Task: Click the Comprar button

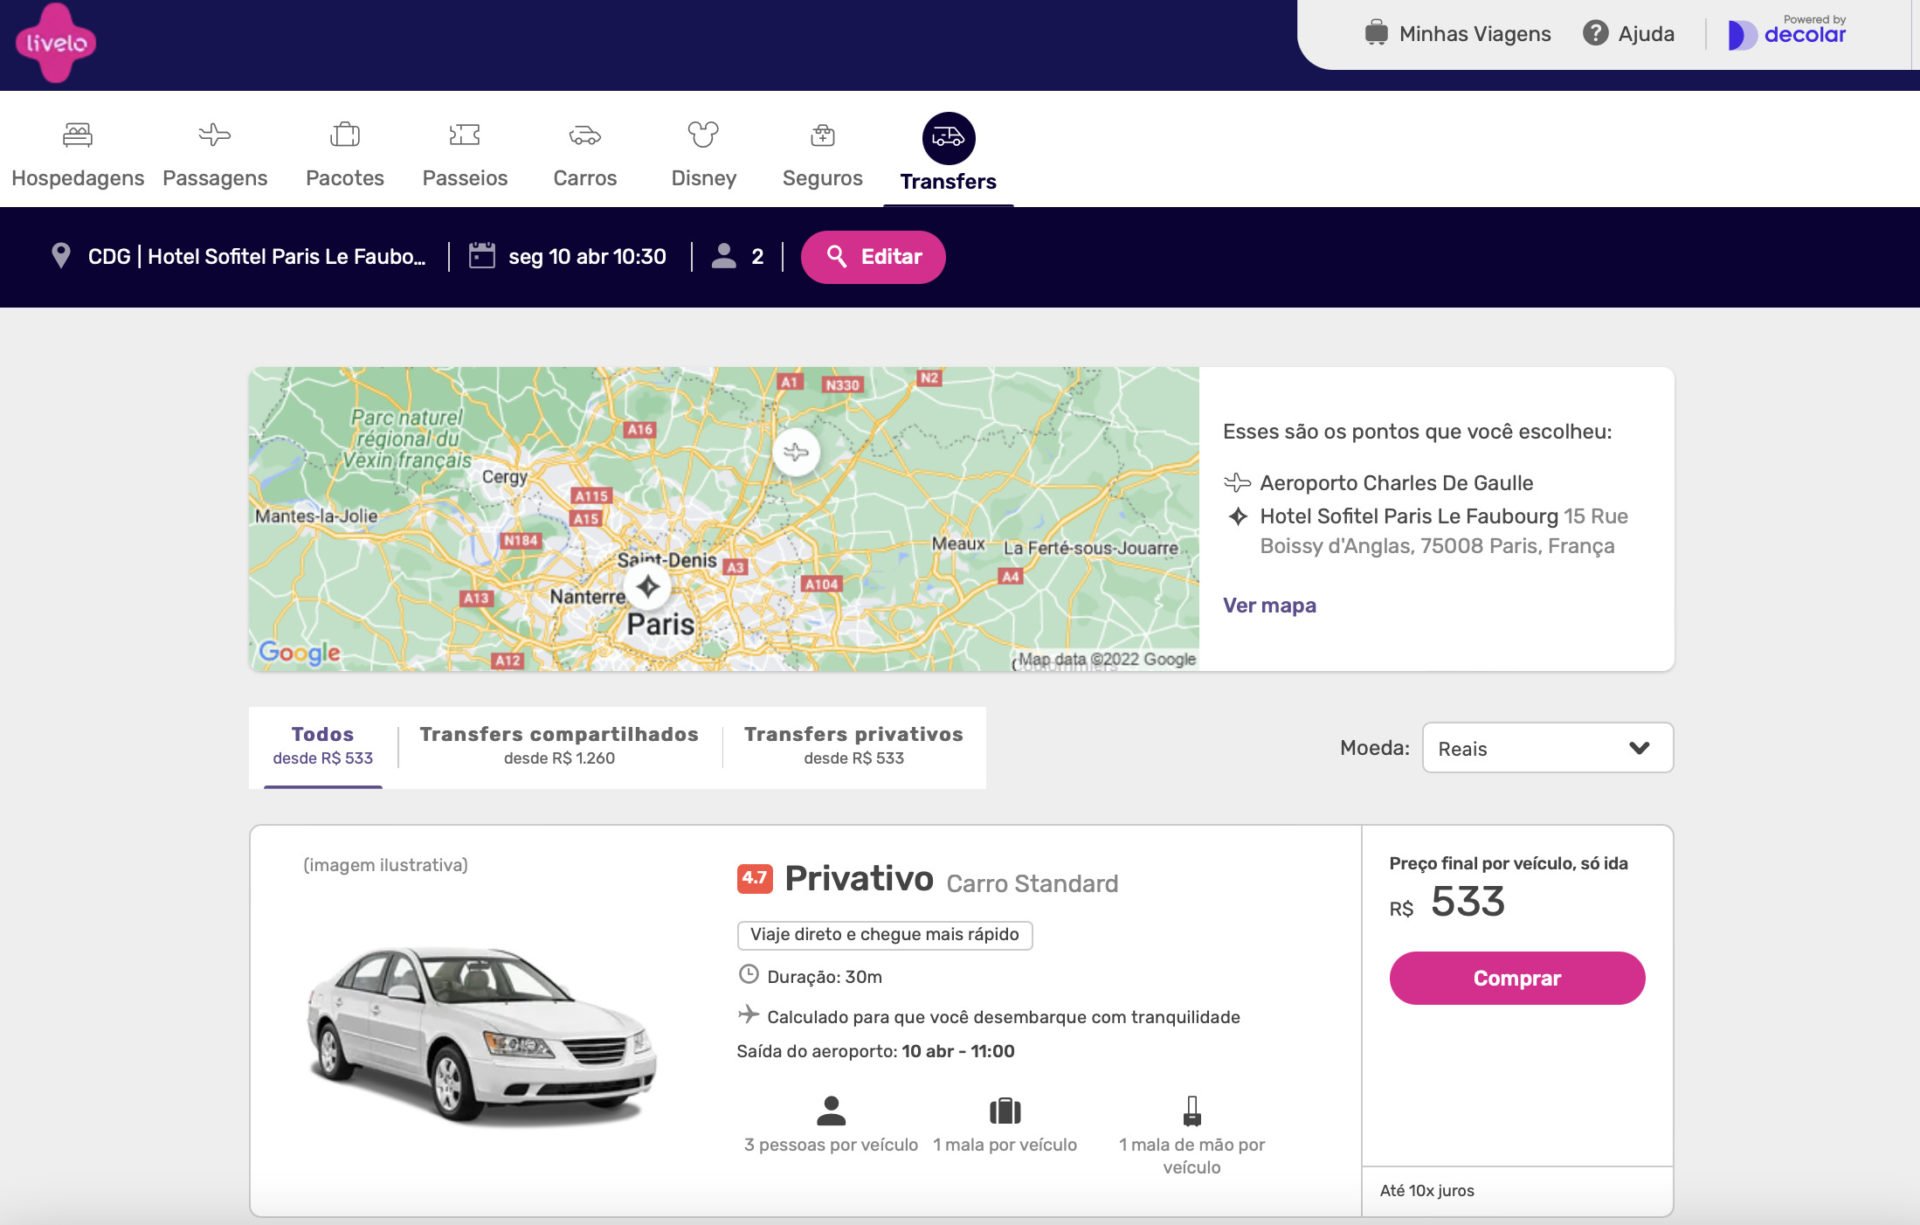Action: tap(1517, 978)
